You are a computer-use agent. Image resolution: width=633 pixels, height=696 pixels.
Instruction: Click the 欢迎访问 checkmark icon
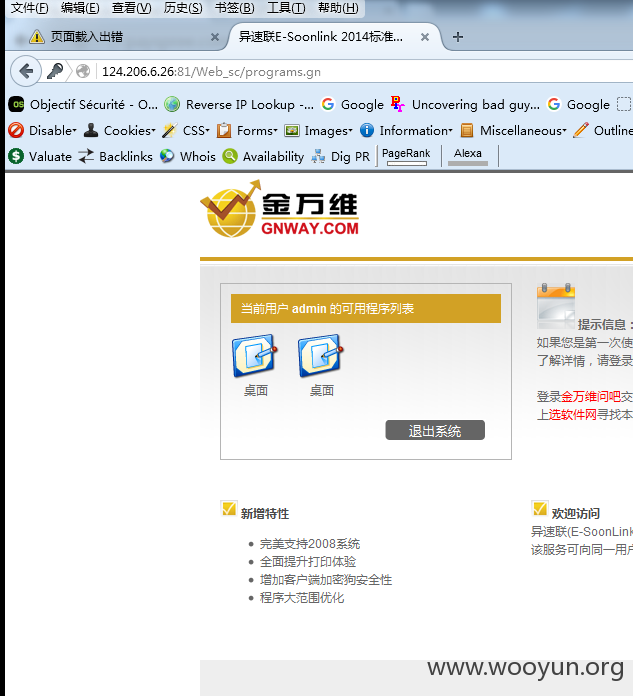click(x=539, y=509)
